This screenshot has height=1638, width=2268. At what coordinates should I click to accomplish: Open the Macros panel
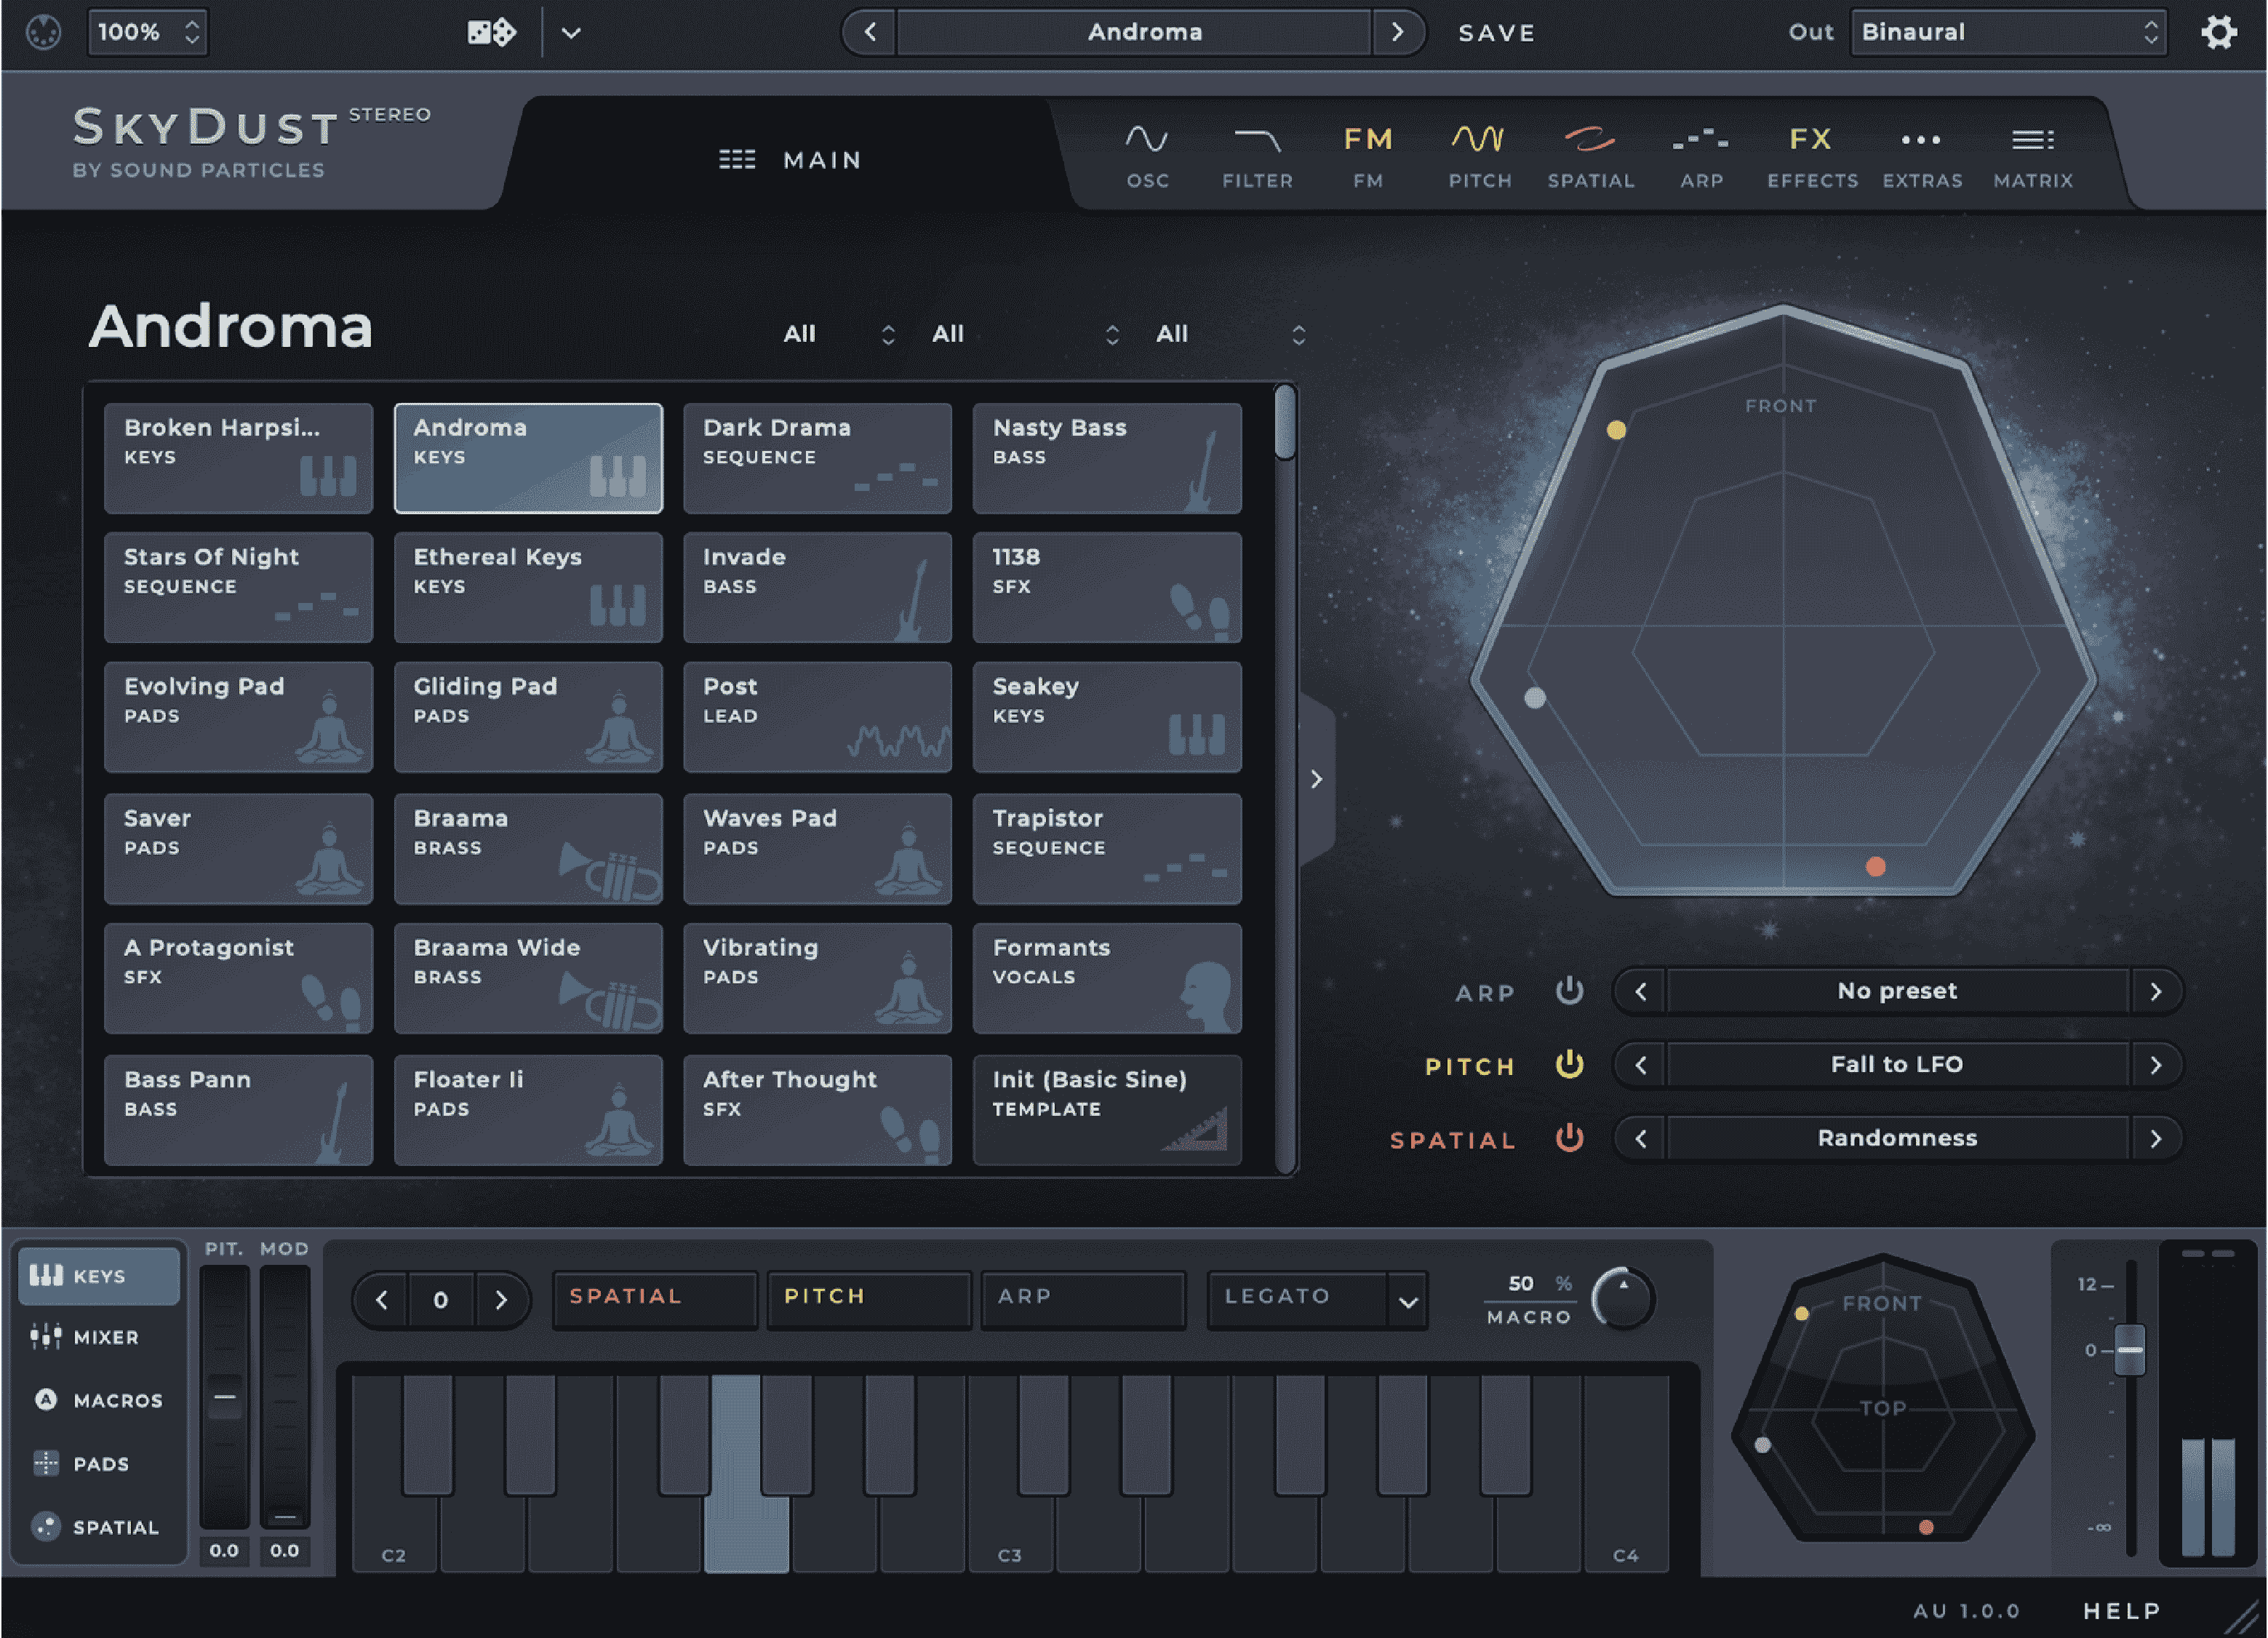tap(98, 1400)
